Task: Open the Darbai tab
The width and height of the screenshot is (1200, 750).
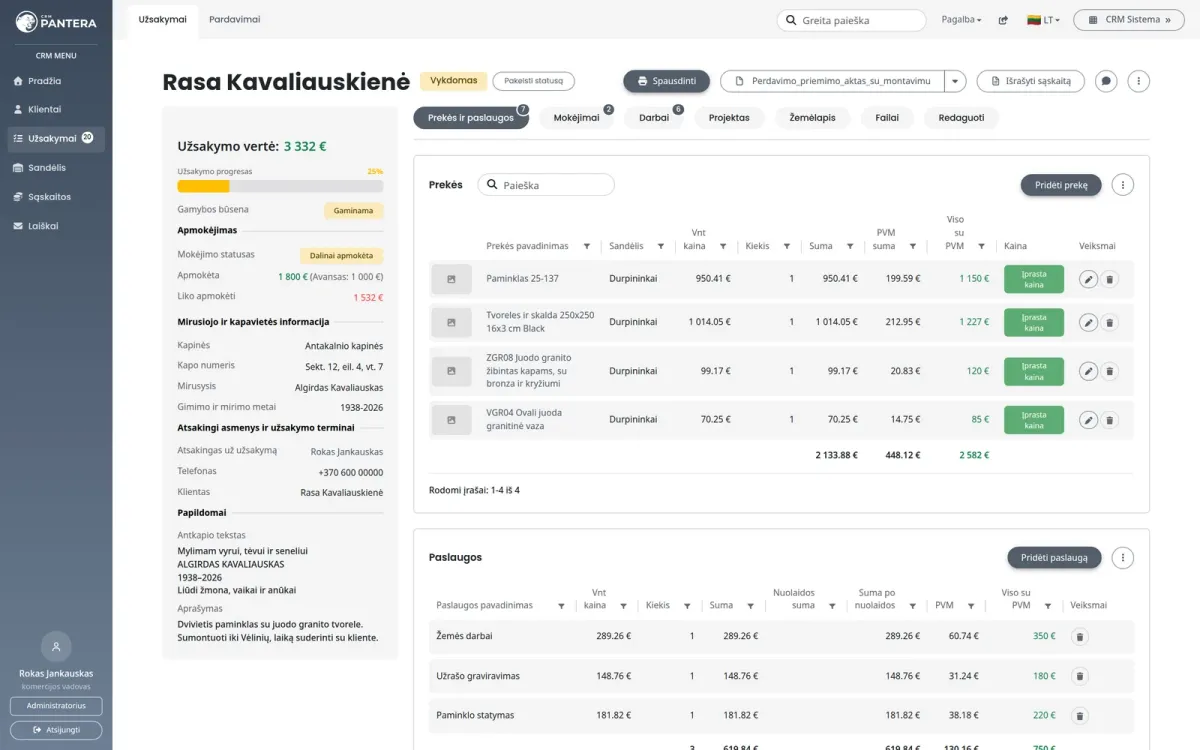Action: [x=654, y=118]
